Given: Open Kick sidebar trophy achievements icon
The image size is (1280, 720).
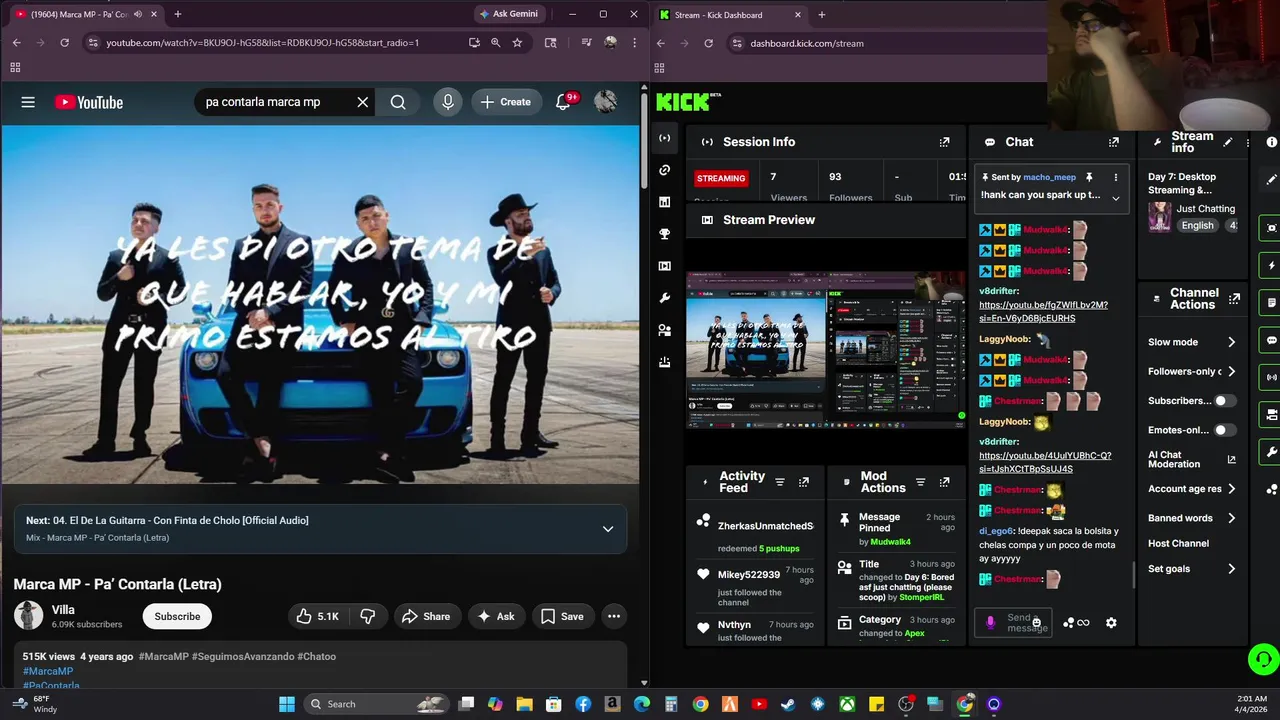Looking at the screenshot, I should (665, 234).
